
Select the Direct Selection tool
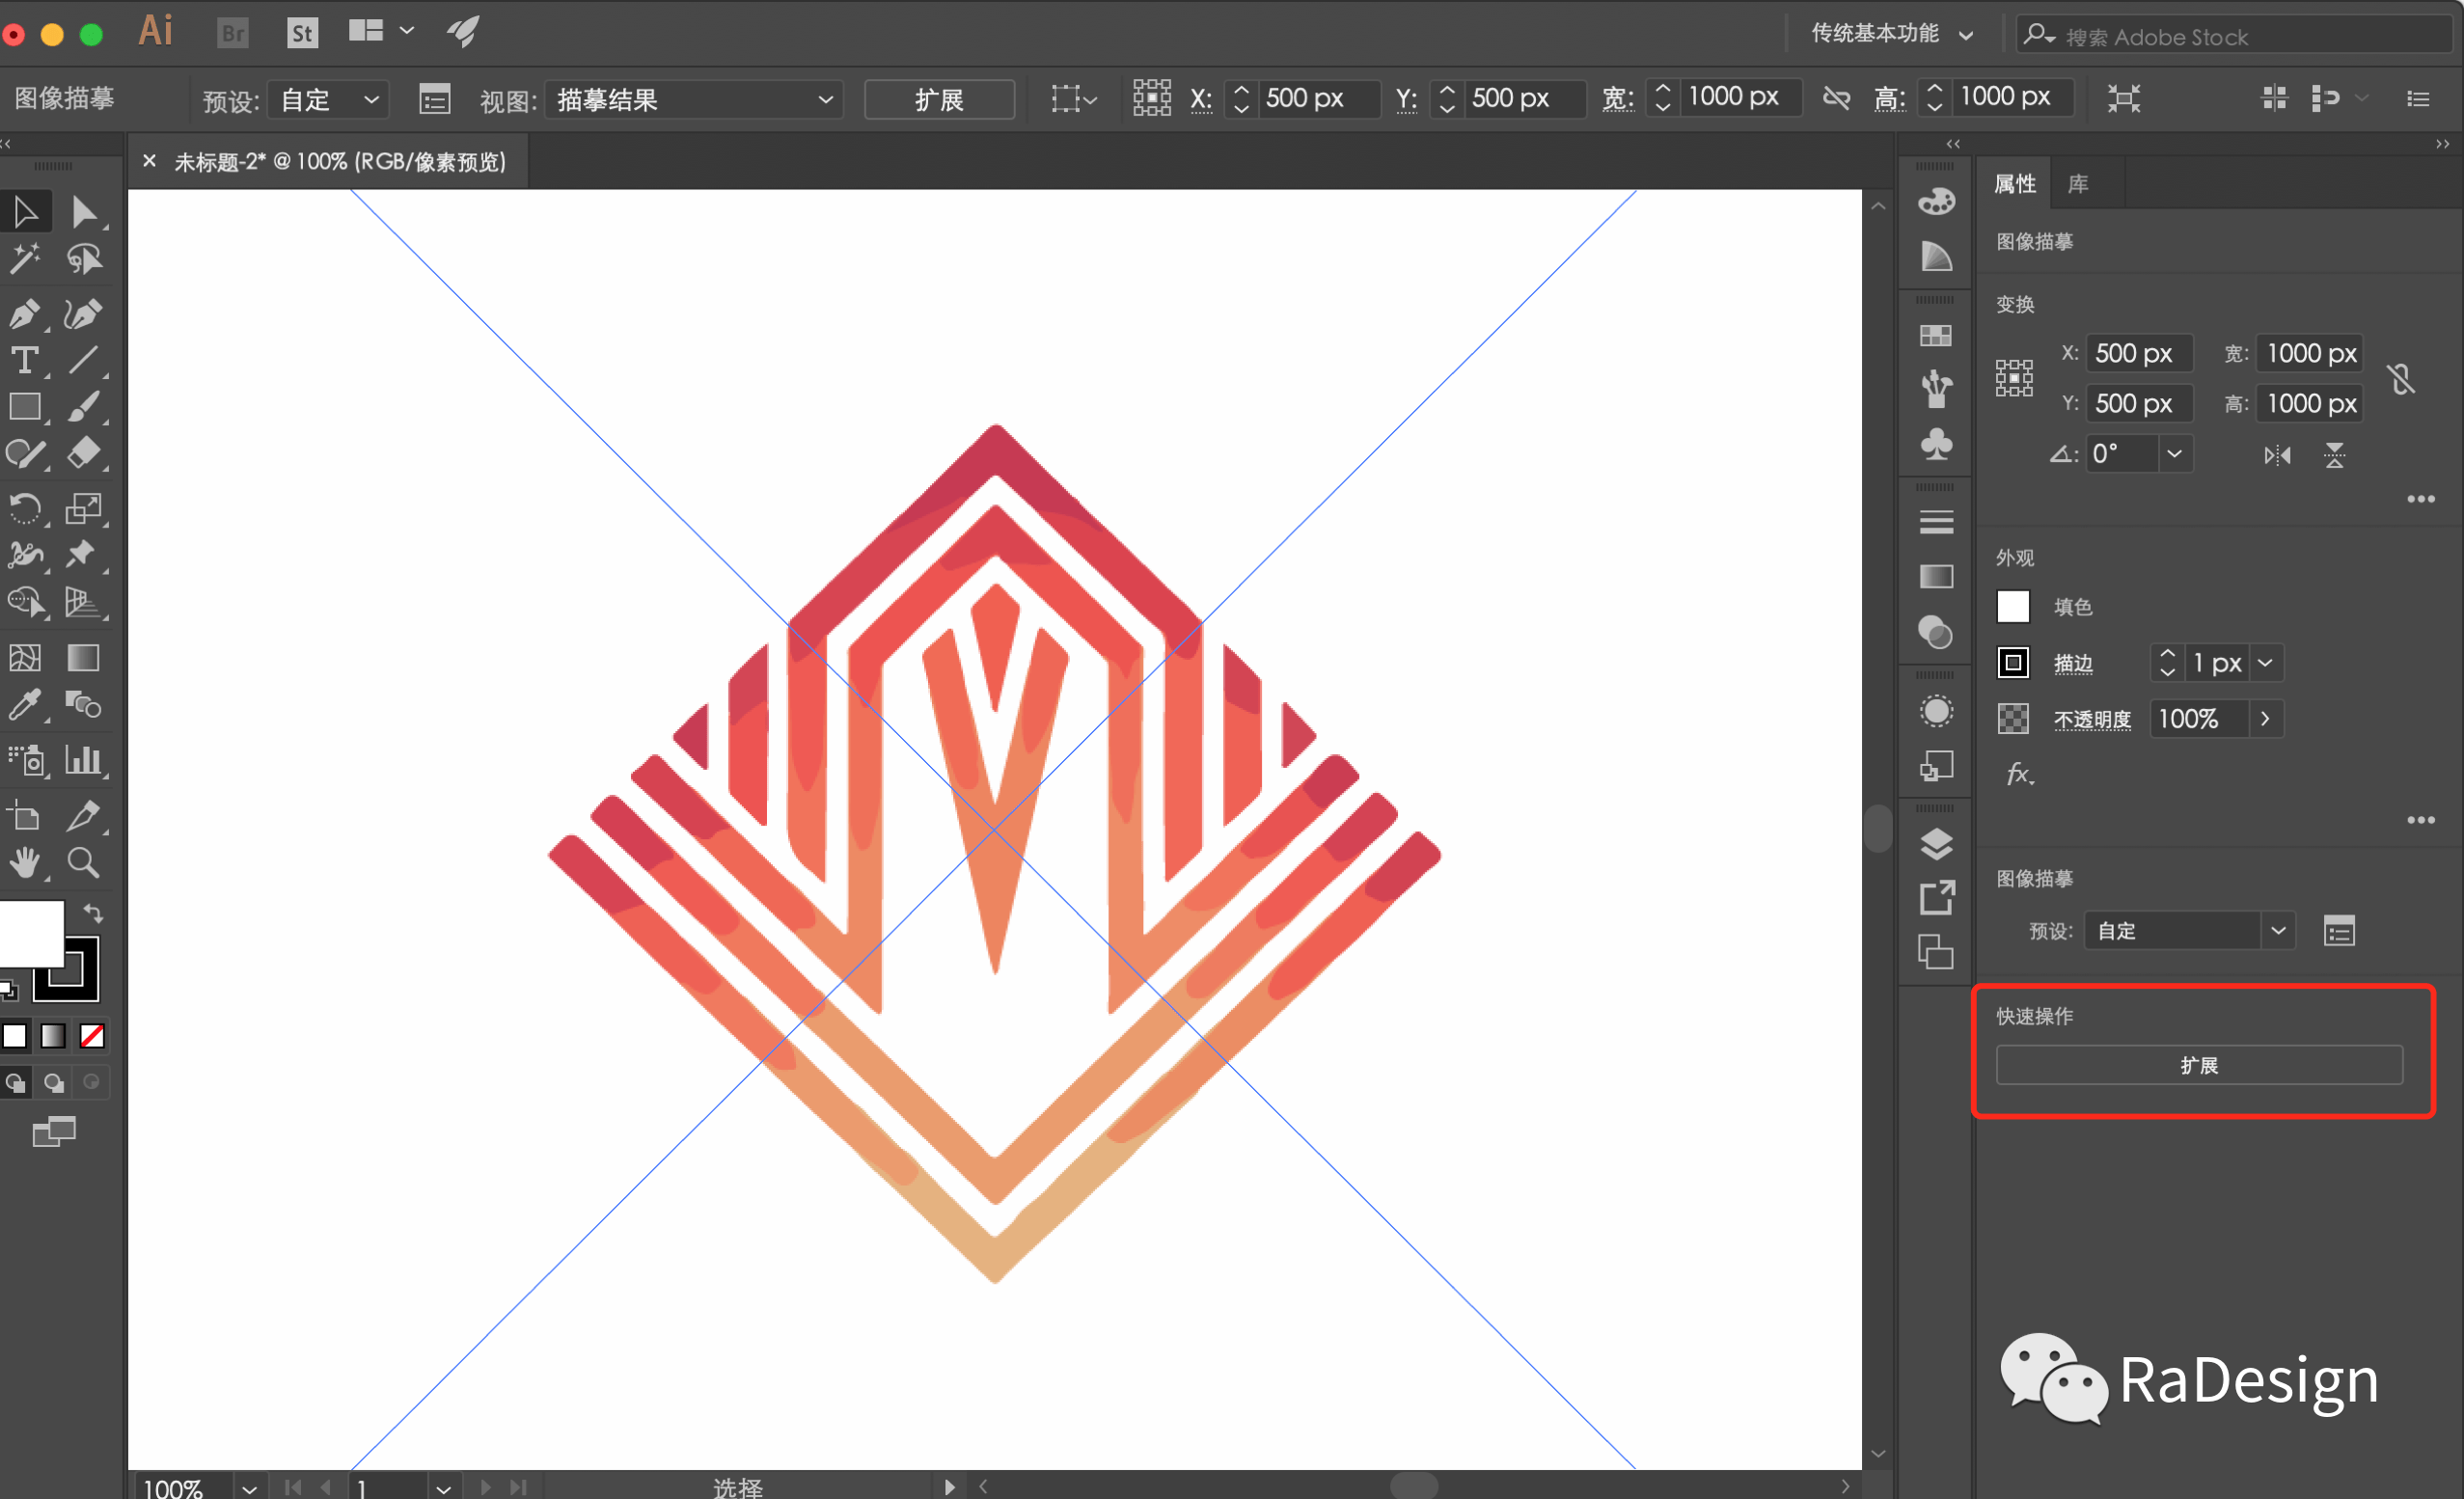(x=83, y=212)
